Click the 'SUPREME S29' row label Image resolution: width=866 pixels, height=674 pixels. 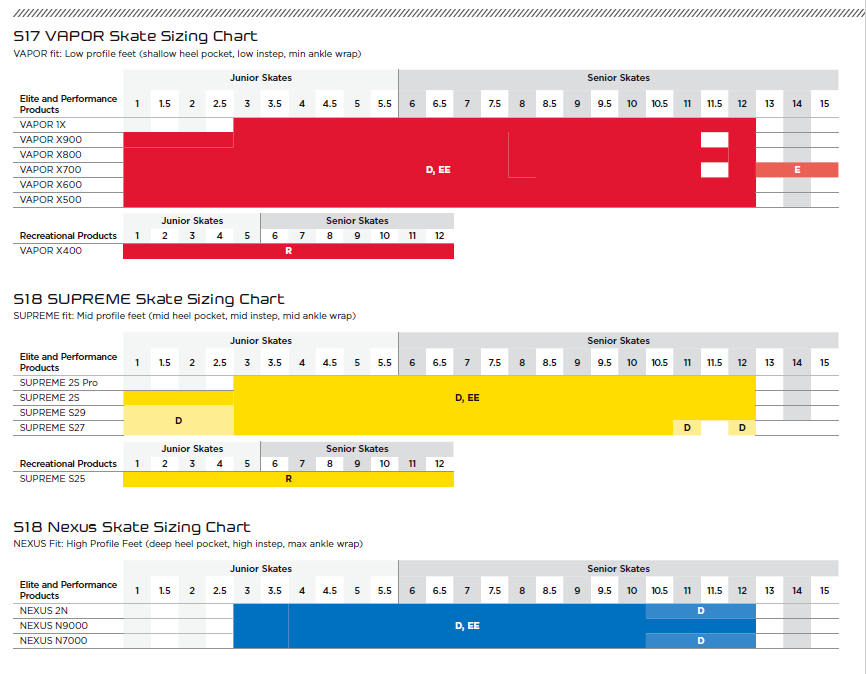52,413
